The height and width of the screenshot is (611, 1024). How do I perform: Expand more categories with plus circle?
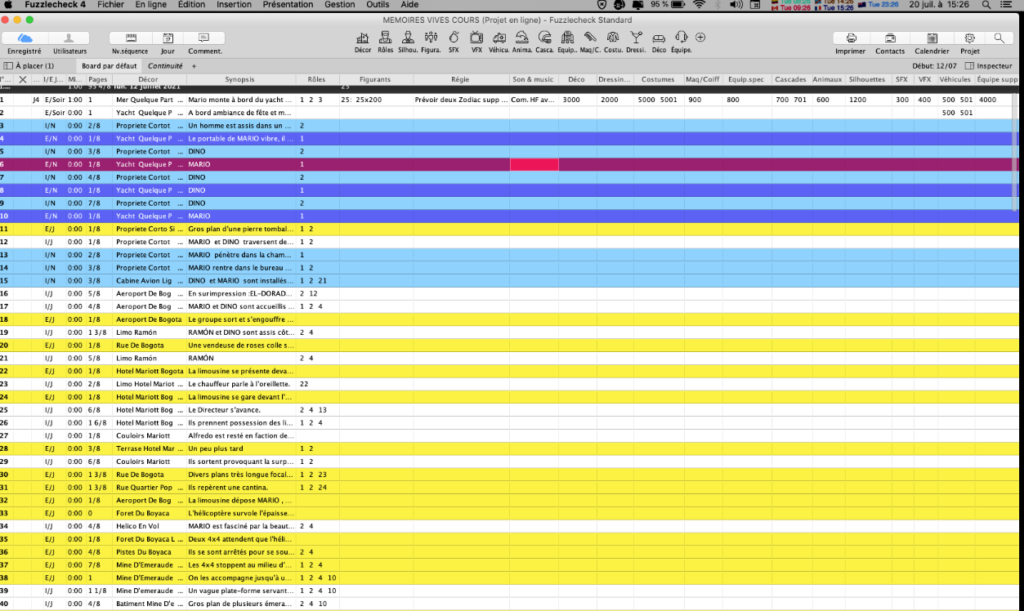[700, 38]
